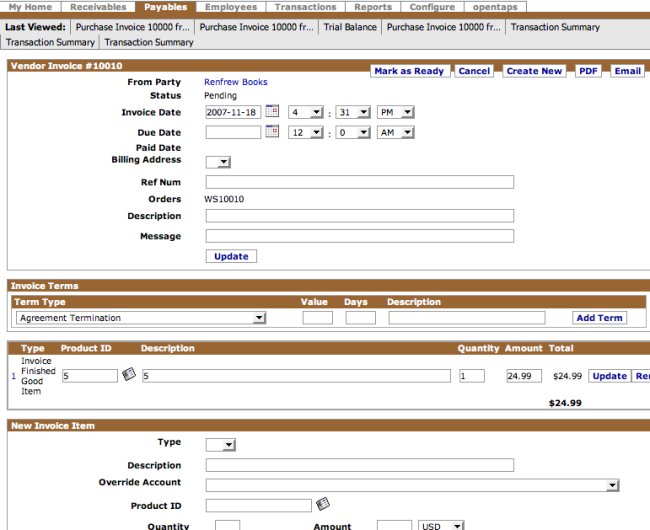Open the Renfrew Books party link
Screen dimensions: 650x530
tap(236, 82)
